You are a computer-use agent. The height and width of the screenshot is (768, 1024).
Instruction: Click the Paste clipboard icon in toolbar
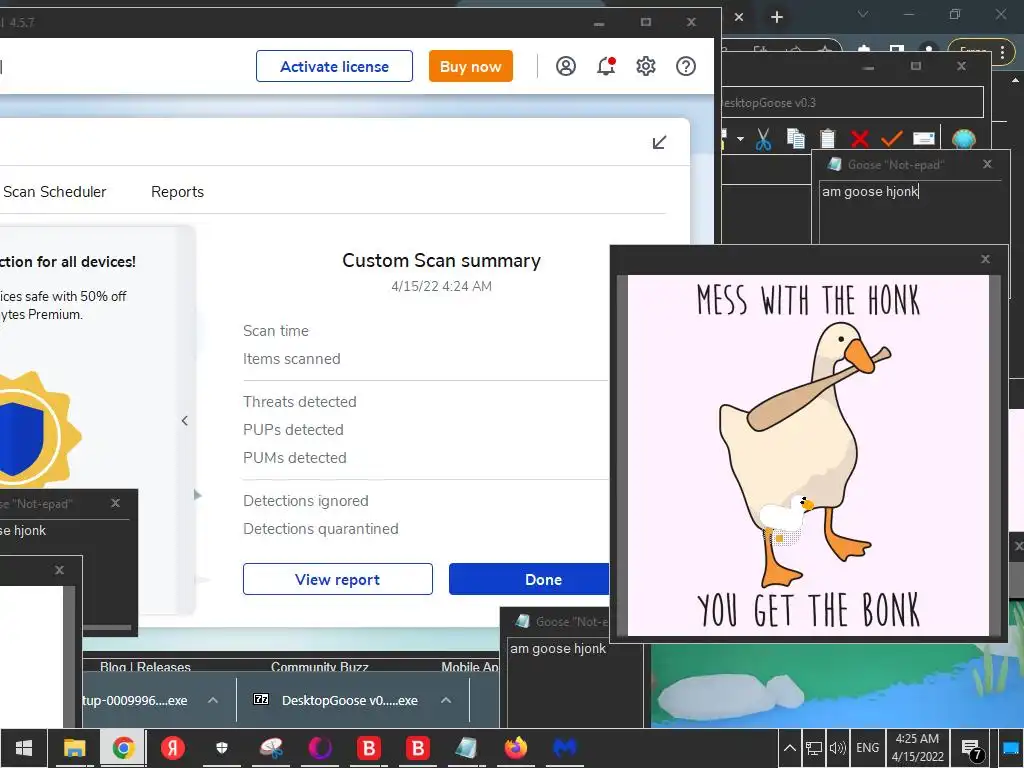coord(827,138)
